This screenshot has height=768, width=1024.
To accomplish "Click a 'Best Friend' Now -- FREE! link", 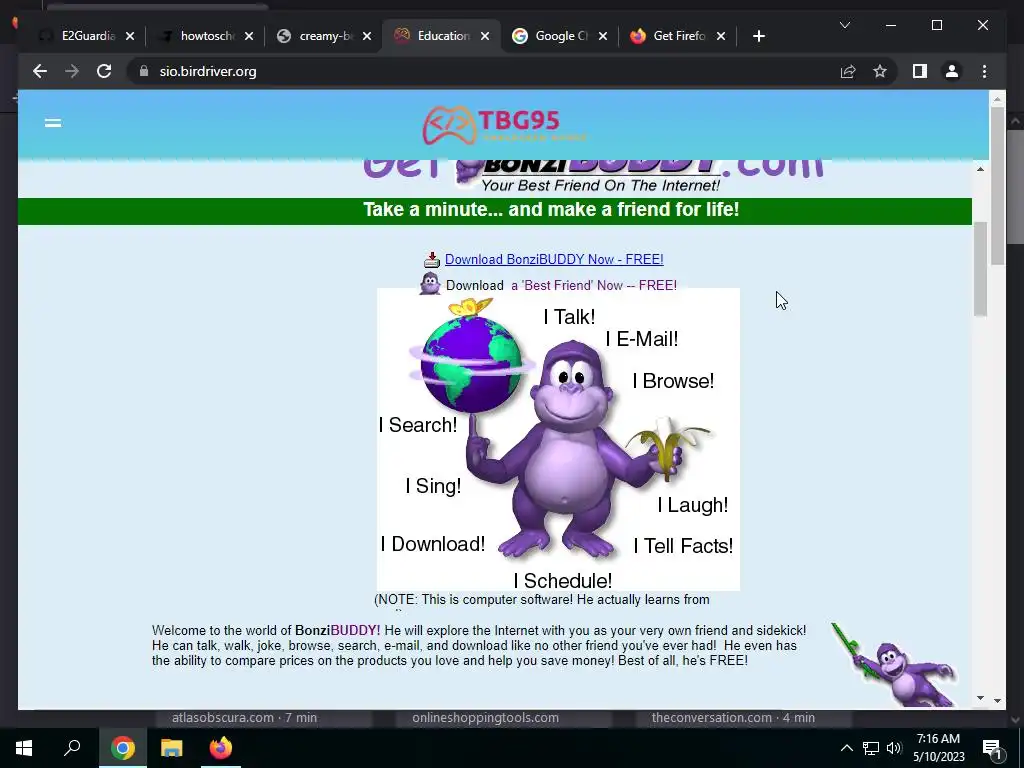I will pyautogui.click(x=594, y=285).
